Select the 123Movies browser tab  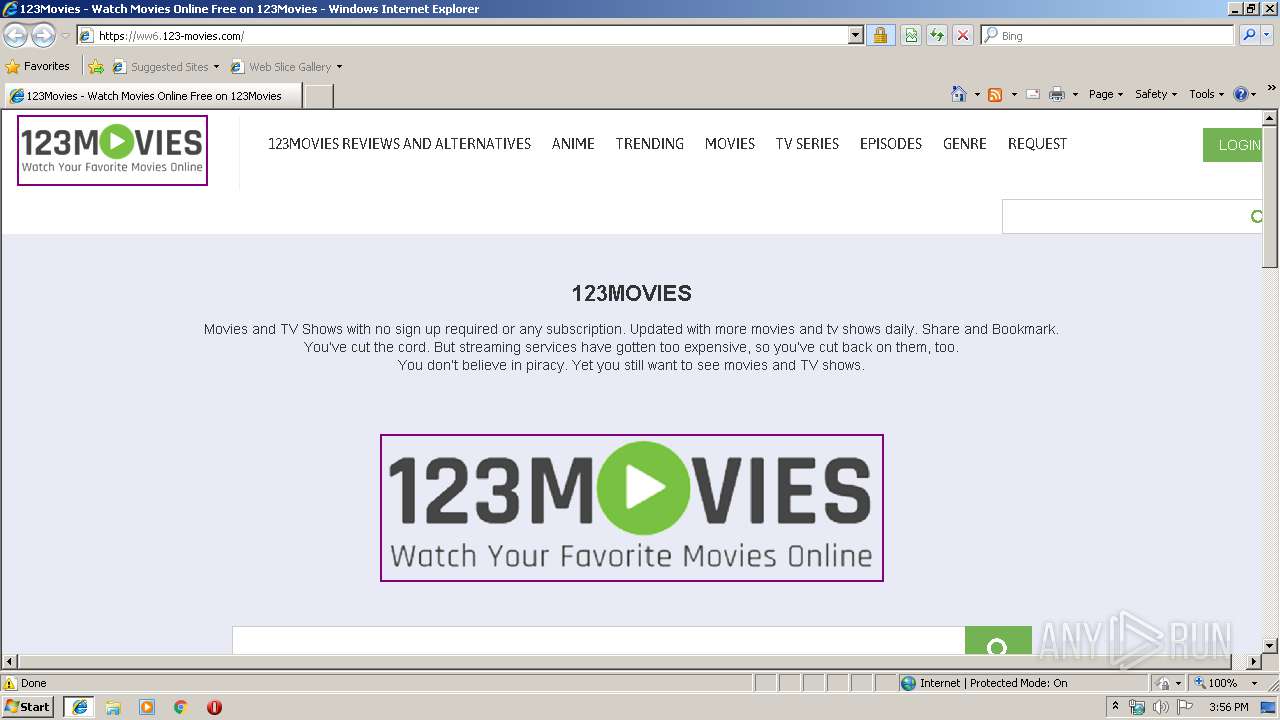[153, 96]
